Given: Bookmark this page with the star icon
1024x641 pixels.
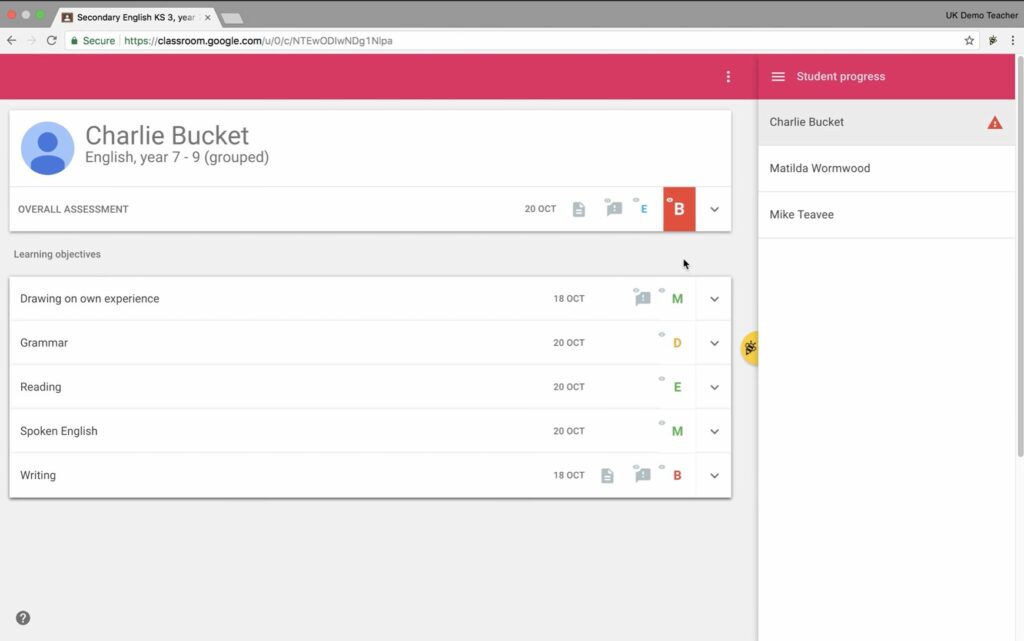Looking at the screenshot, I should coord(969,40).
